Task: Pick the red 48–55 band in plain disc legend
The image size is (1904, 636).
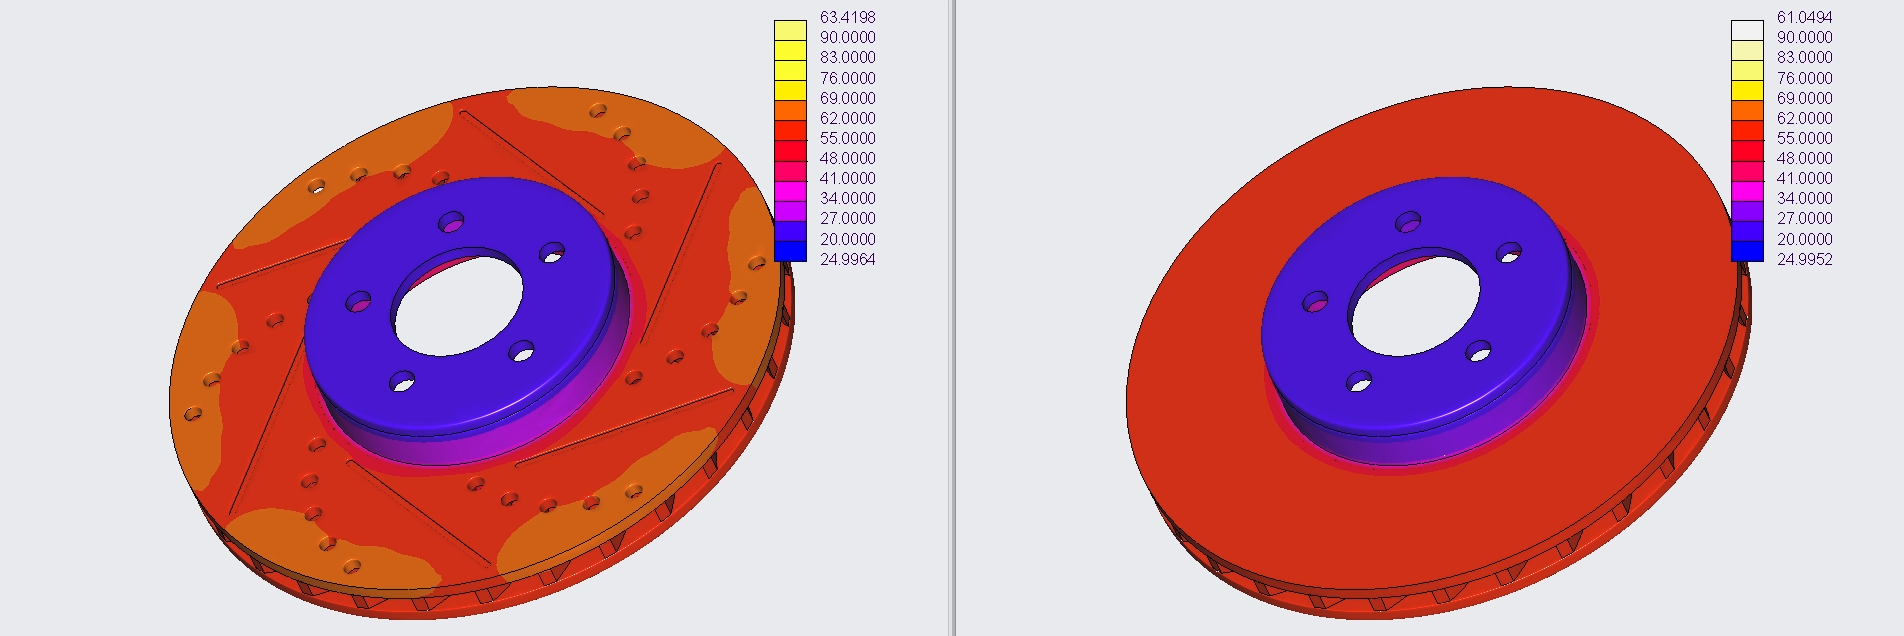Action: point(1747,151)
